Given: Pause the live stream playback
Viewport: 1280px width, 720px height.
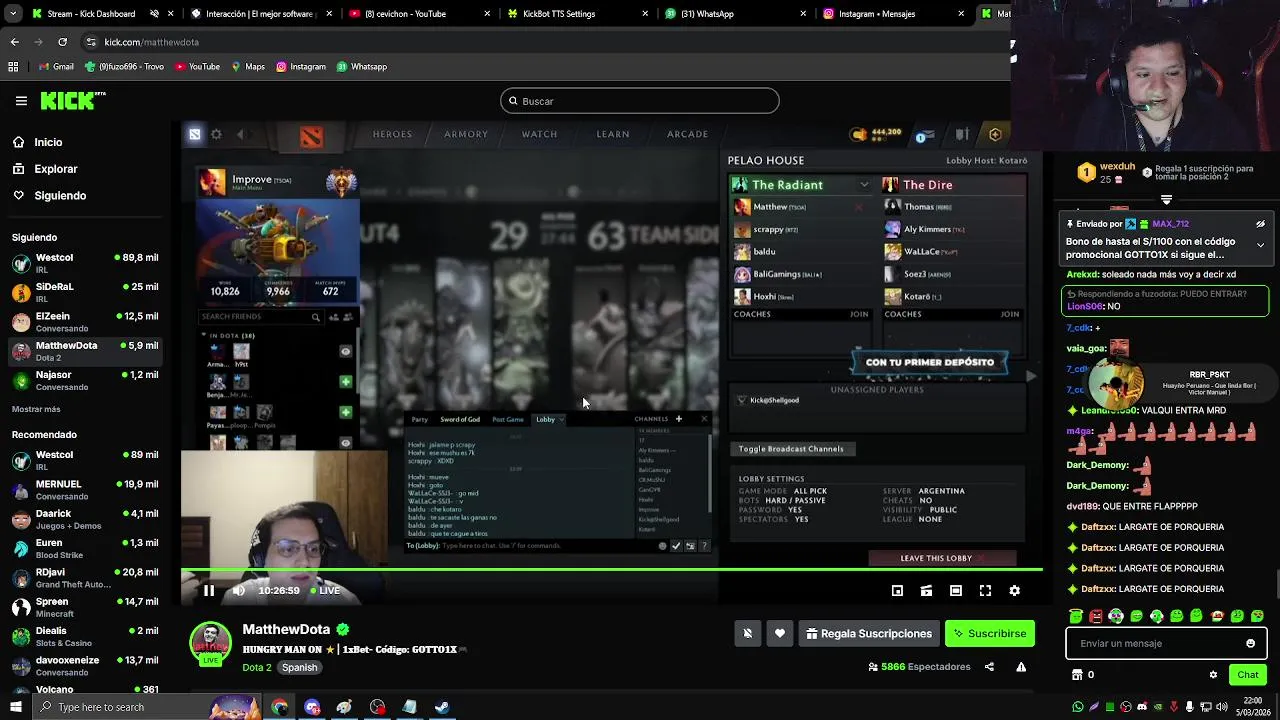Looking at the screenshot, I should click(x=209, y=591).
